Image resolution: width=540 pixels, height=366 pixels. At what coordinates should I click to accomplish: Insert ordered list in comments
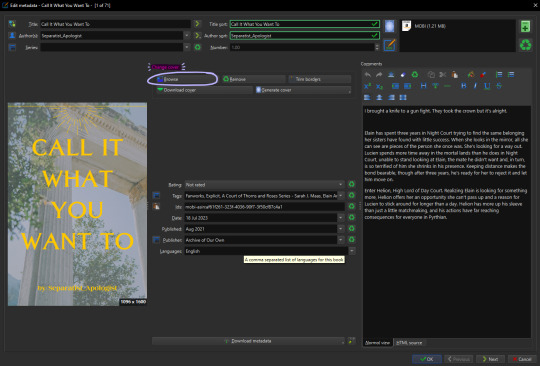[499, 74]
